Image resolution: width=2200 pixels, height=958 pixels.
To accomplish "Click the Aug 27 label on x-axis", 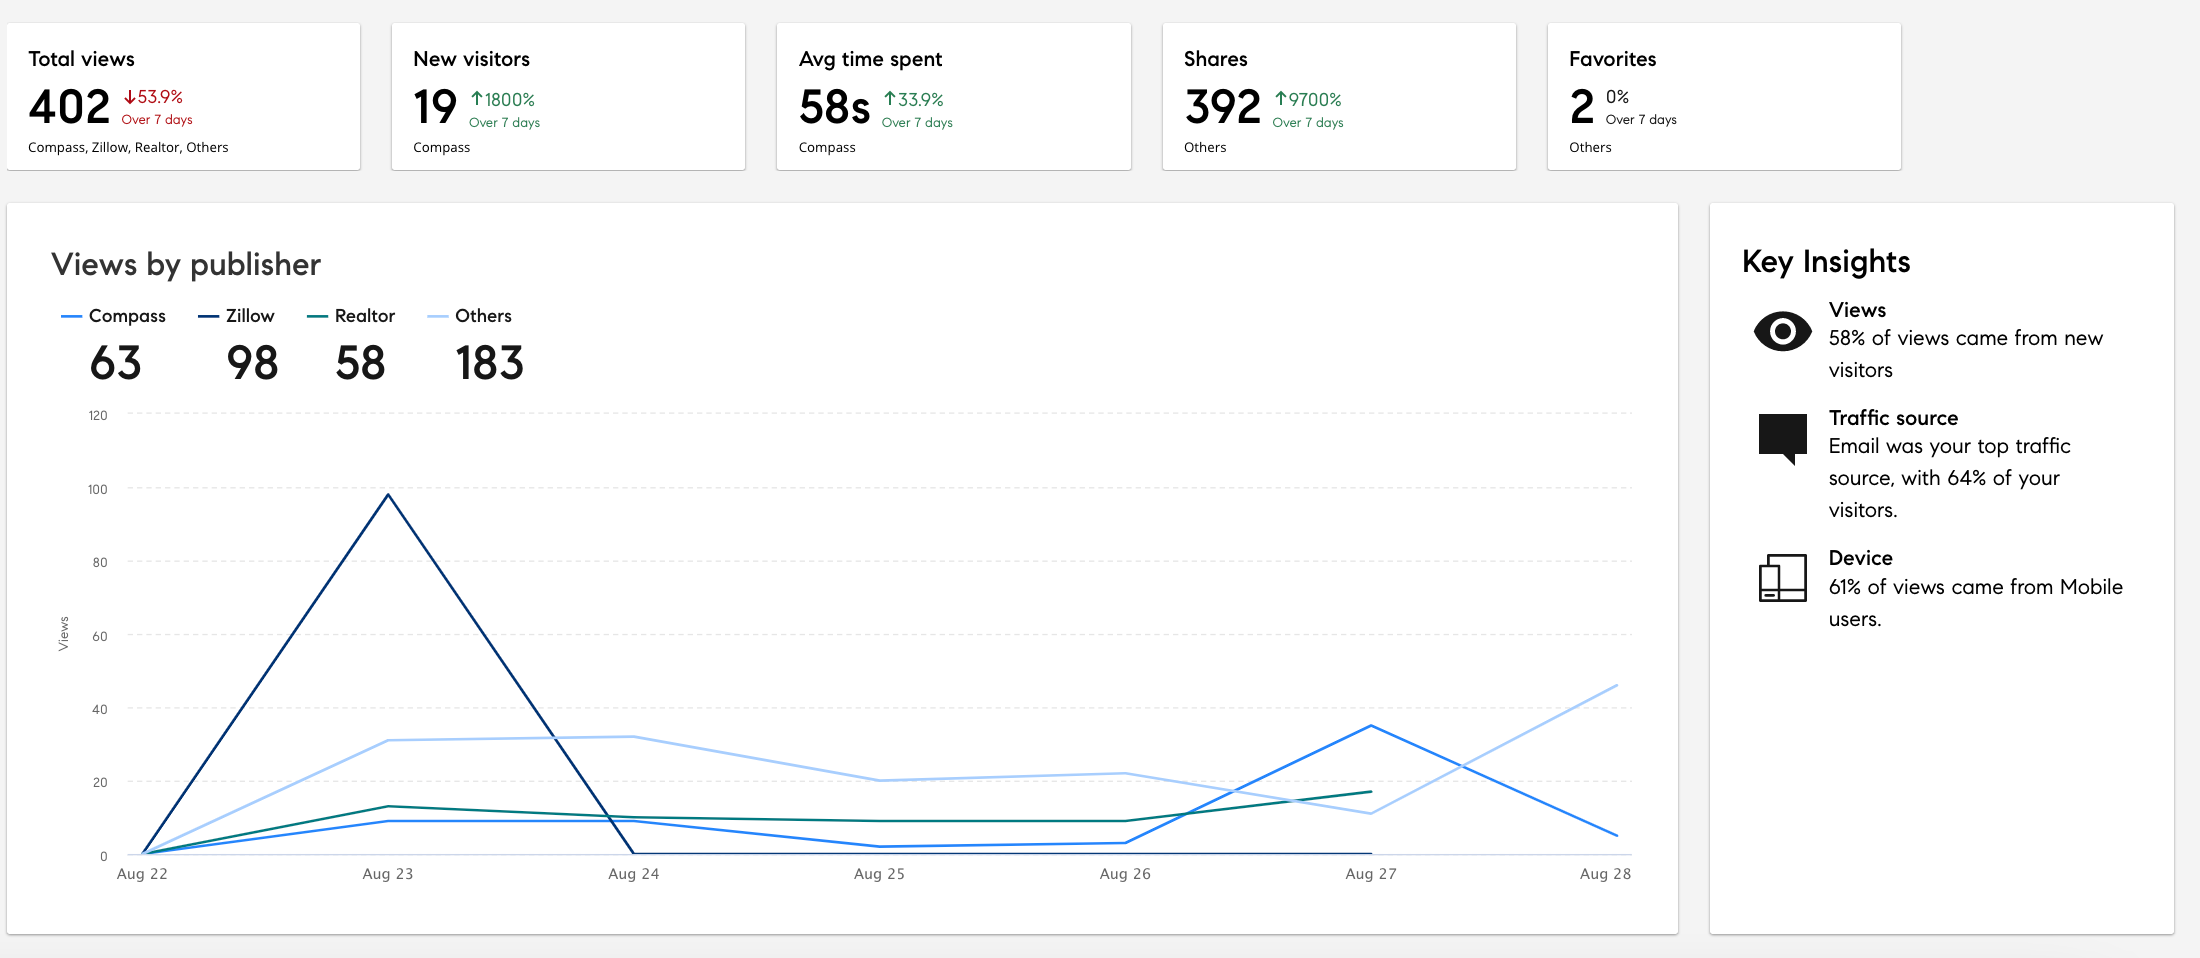I will coord(1370,874).
